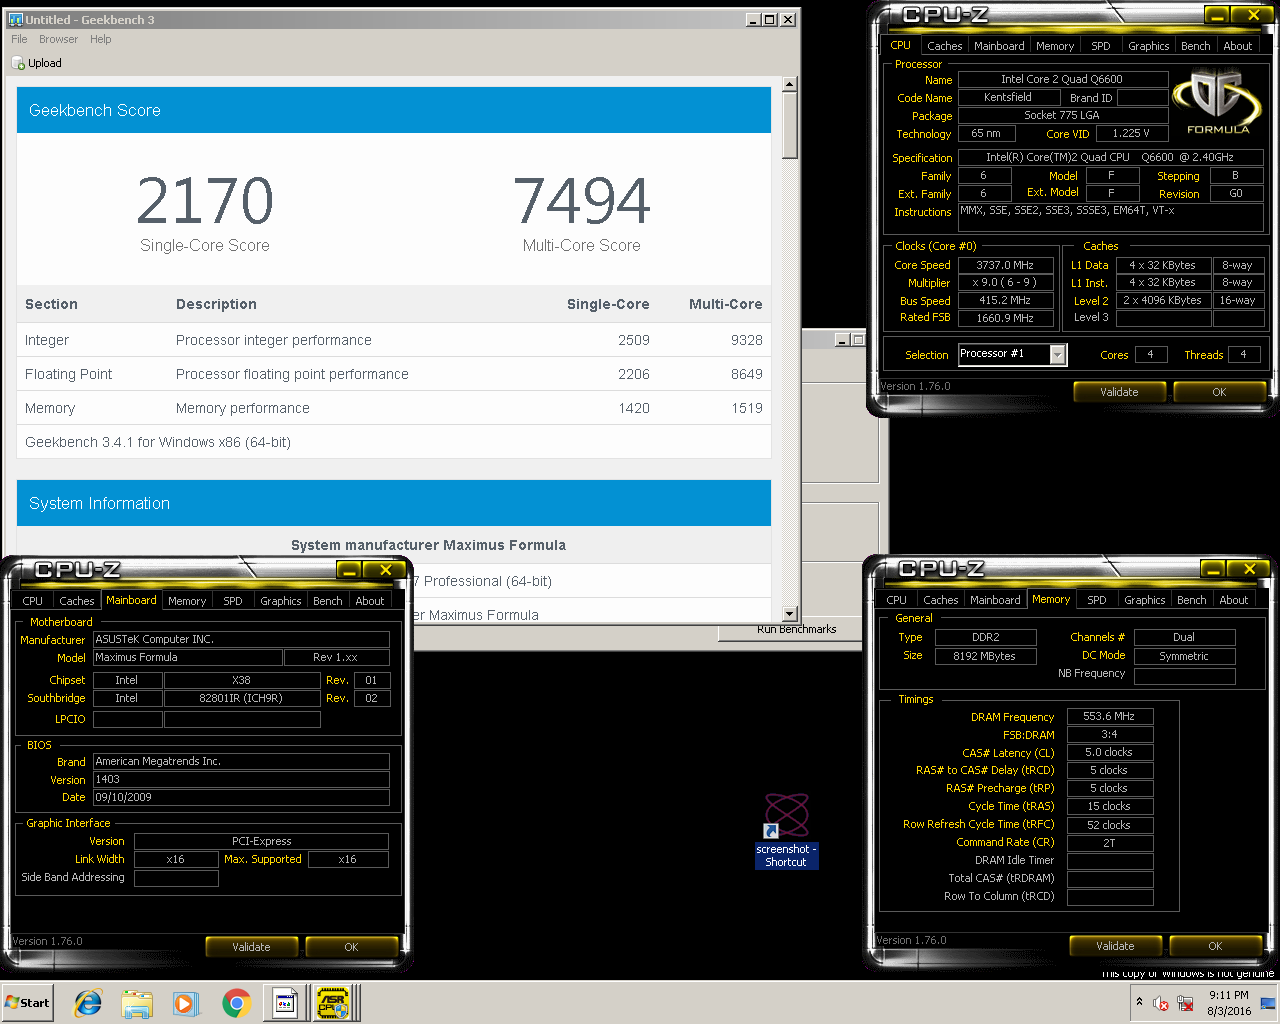Screen dimensions: 1280x1024
Task: Open the File menu in Geekbench
Action: click(19, 39)
